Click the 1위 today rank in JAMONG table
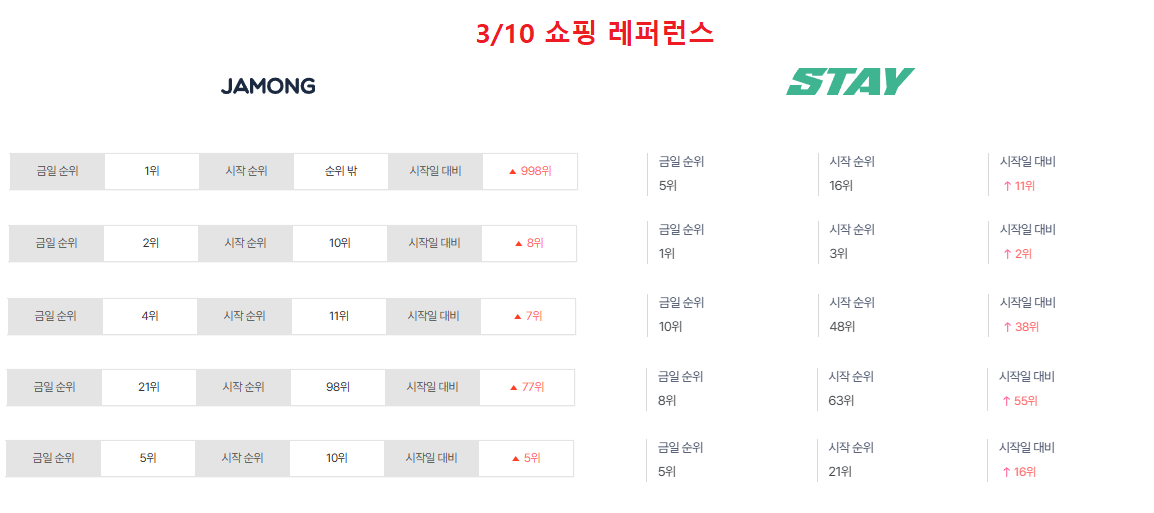The height and width of the screenshot is (513, 1154). [152, 171]
